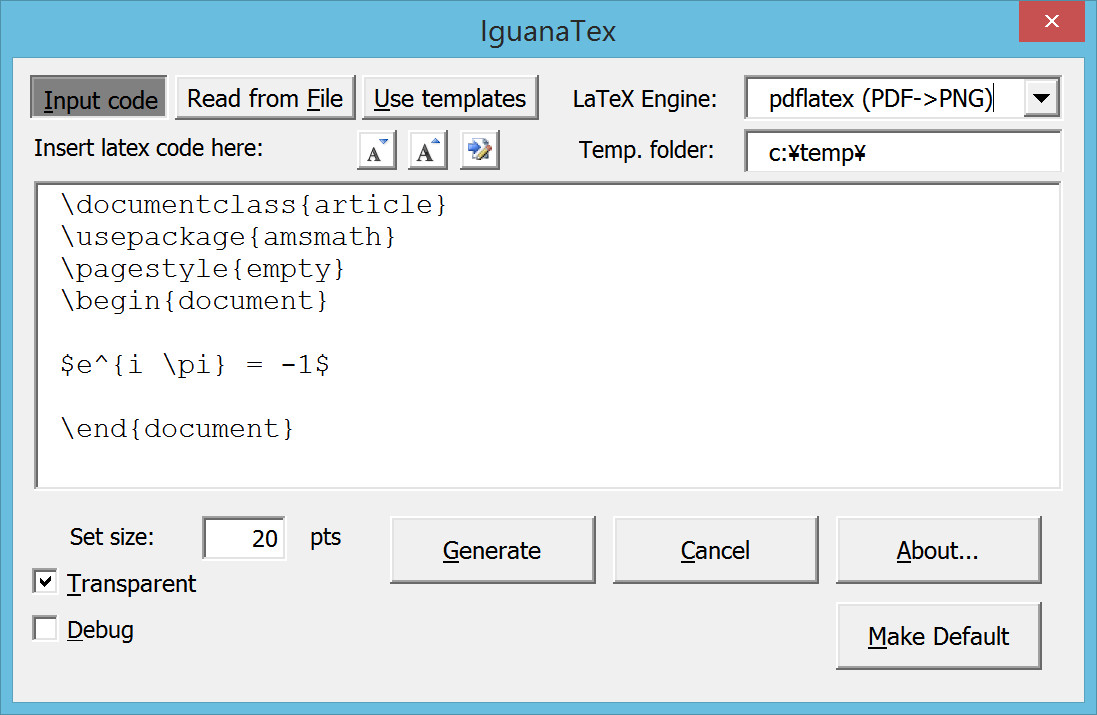Open the Use templates tab

(x=450, y=98)
